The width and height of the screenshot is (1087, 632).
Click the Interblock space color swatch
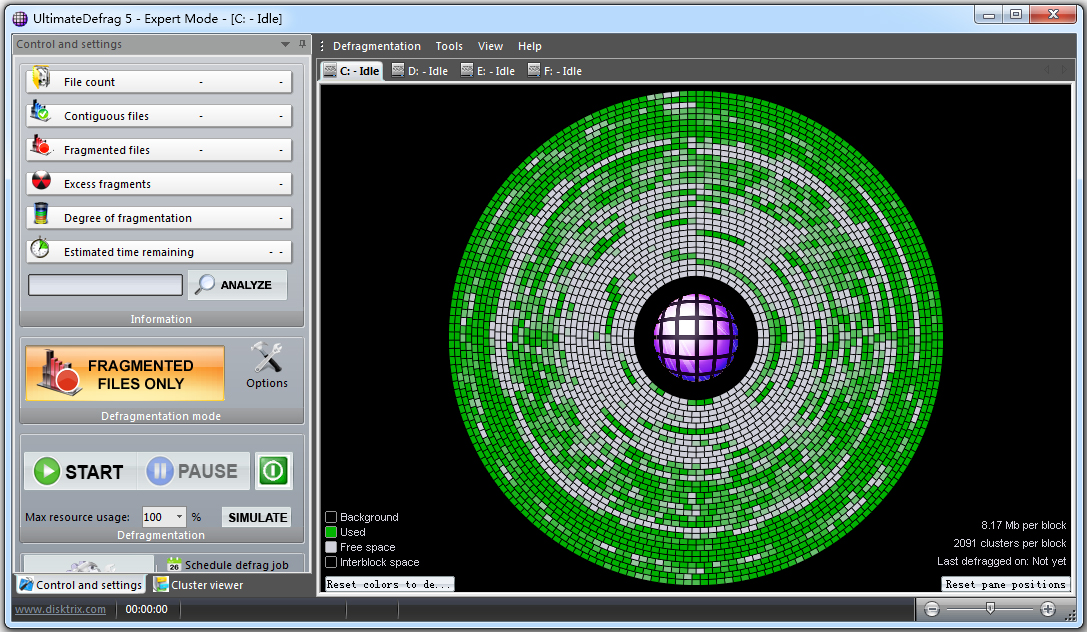[x=331, y=562]
